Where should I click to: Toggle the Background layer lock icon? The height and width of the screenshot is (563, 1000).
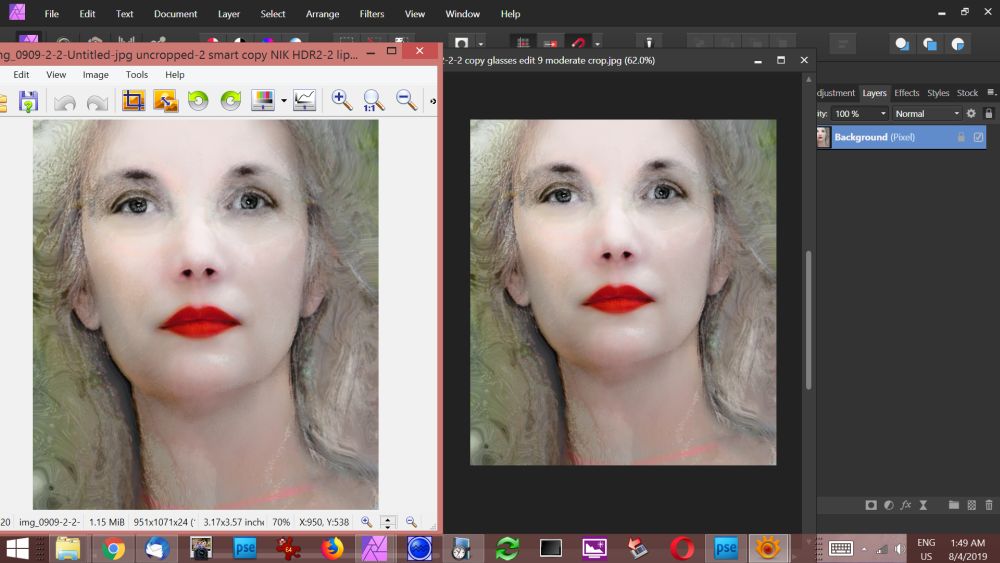pos(961,137)
